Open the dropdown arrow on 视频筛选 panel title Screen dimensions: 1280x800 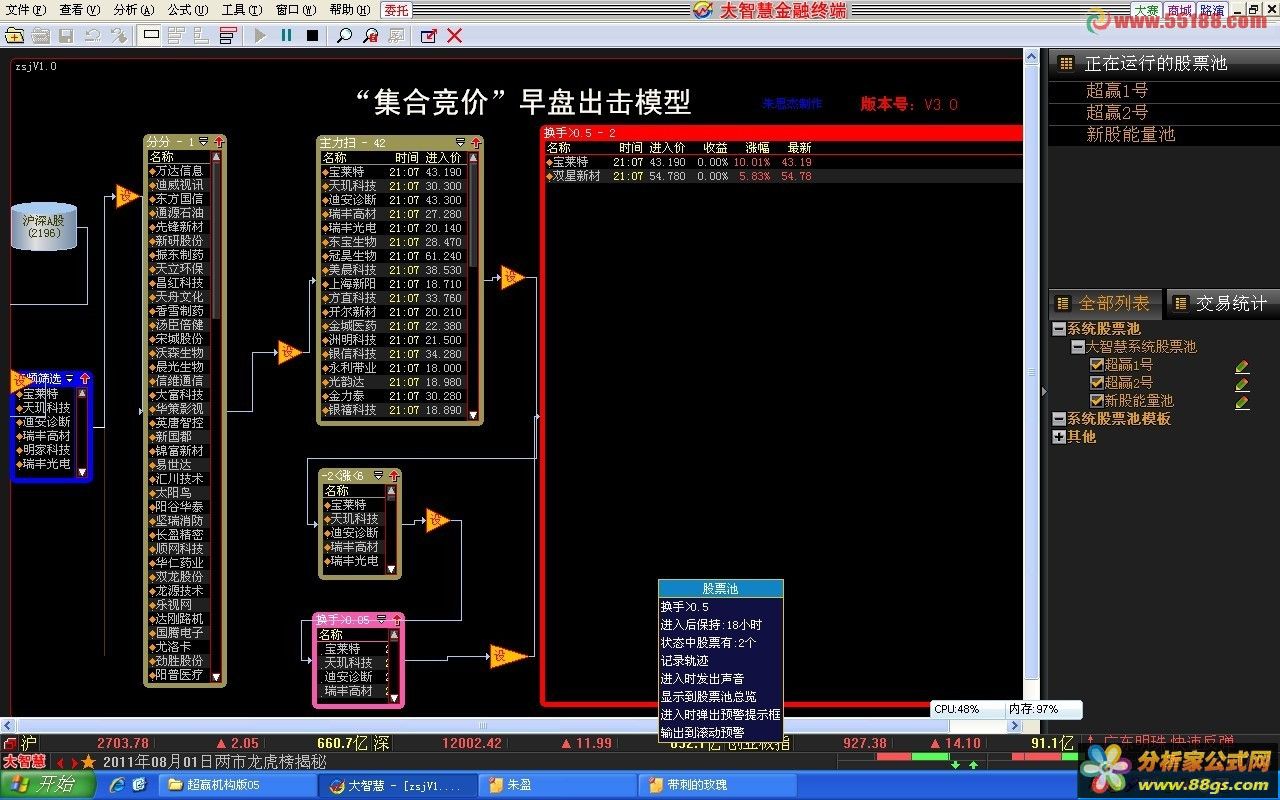[x=69, y=379]
